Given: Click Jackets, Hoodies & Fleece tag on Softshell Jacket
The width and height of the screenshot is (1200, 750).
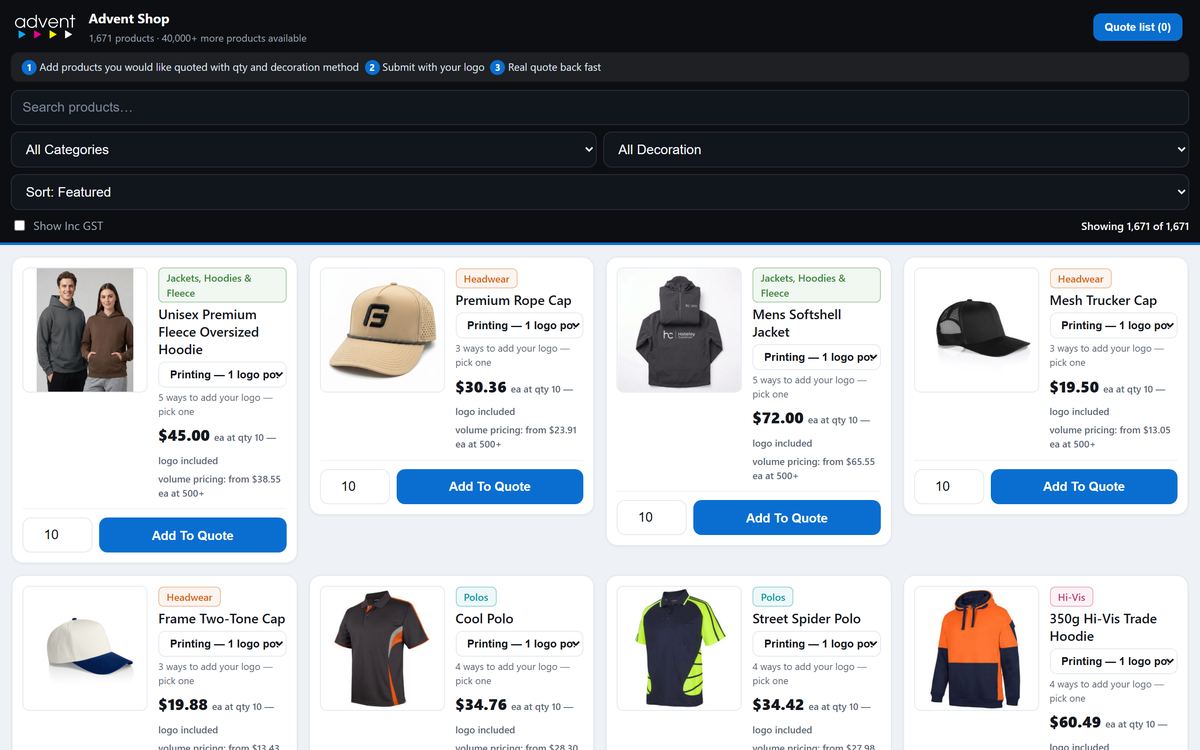Looking at the screenshot, I should point(816,286).
